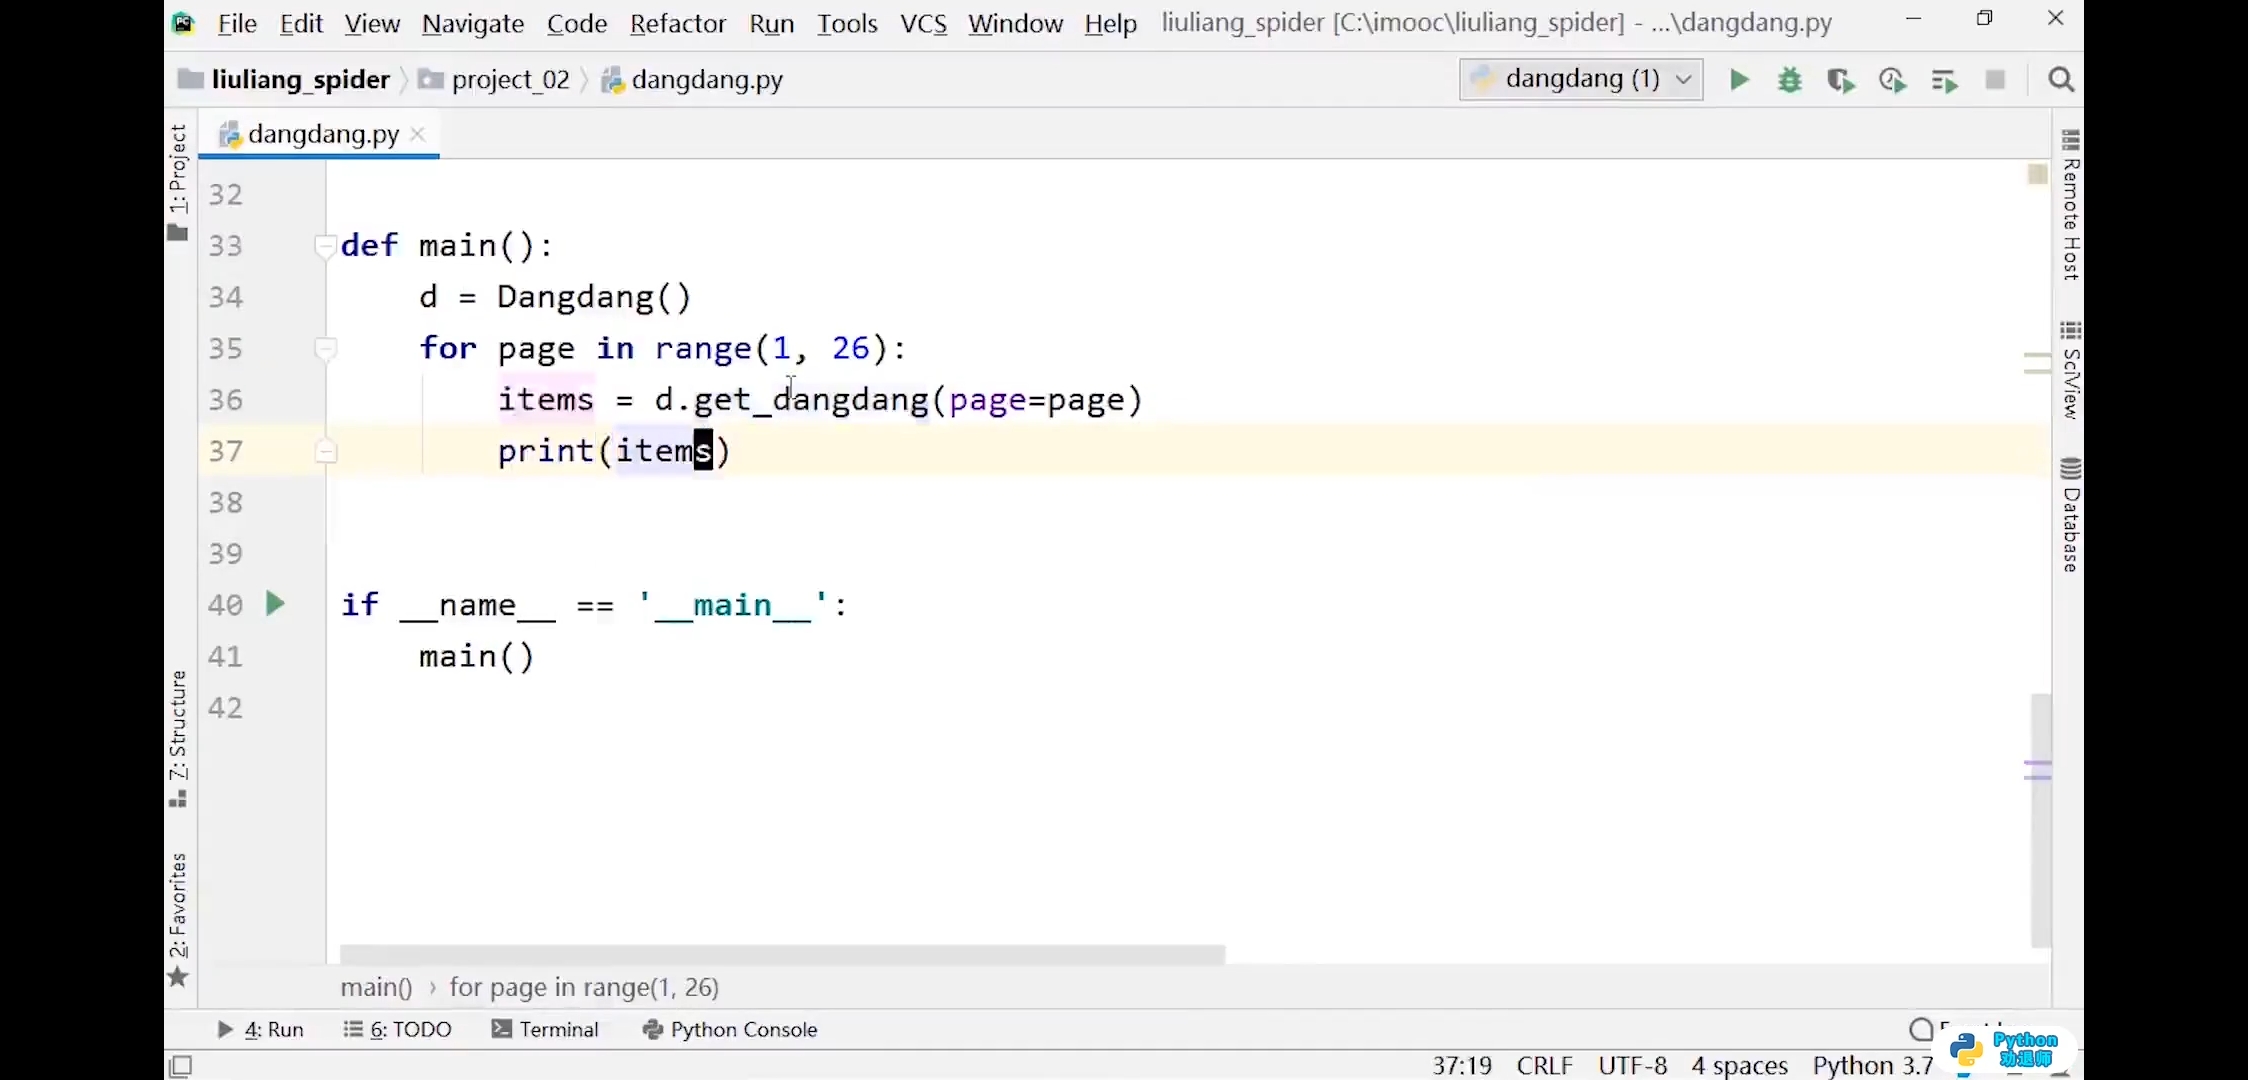Click the Profile run icon
The height and width of the screenshot is (1080, 2248).
click(x=1892, y=80)
